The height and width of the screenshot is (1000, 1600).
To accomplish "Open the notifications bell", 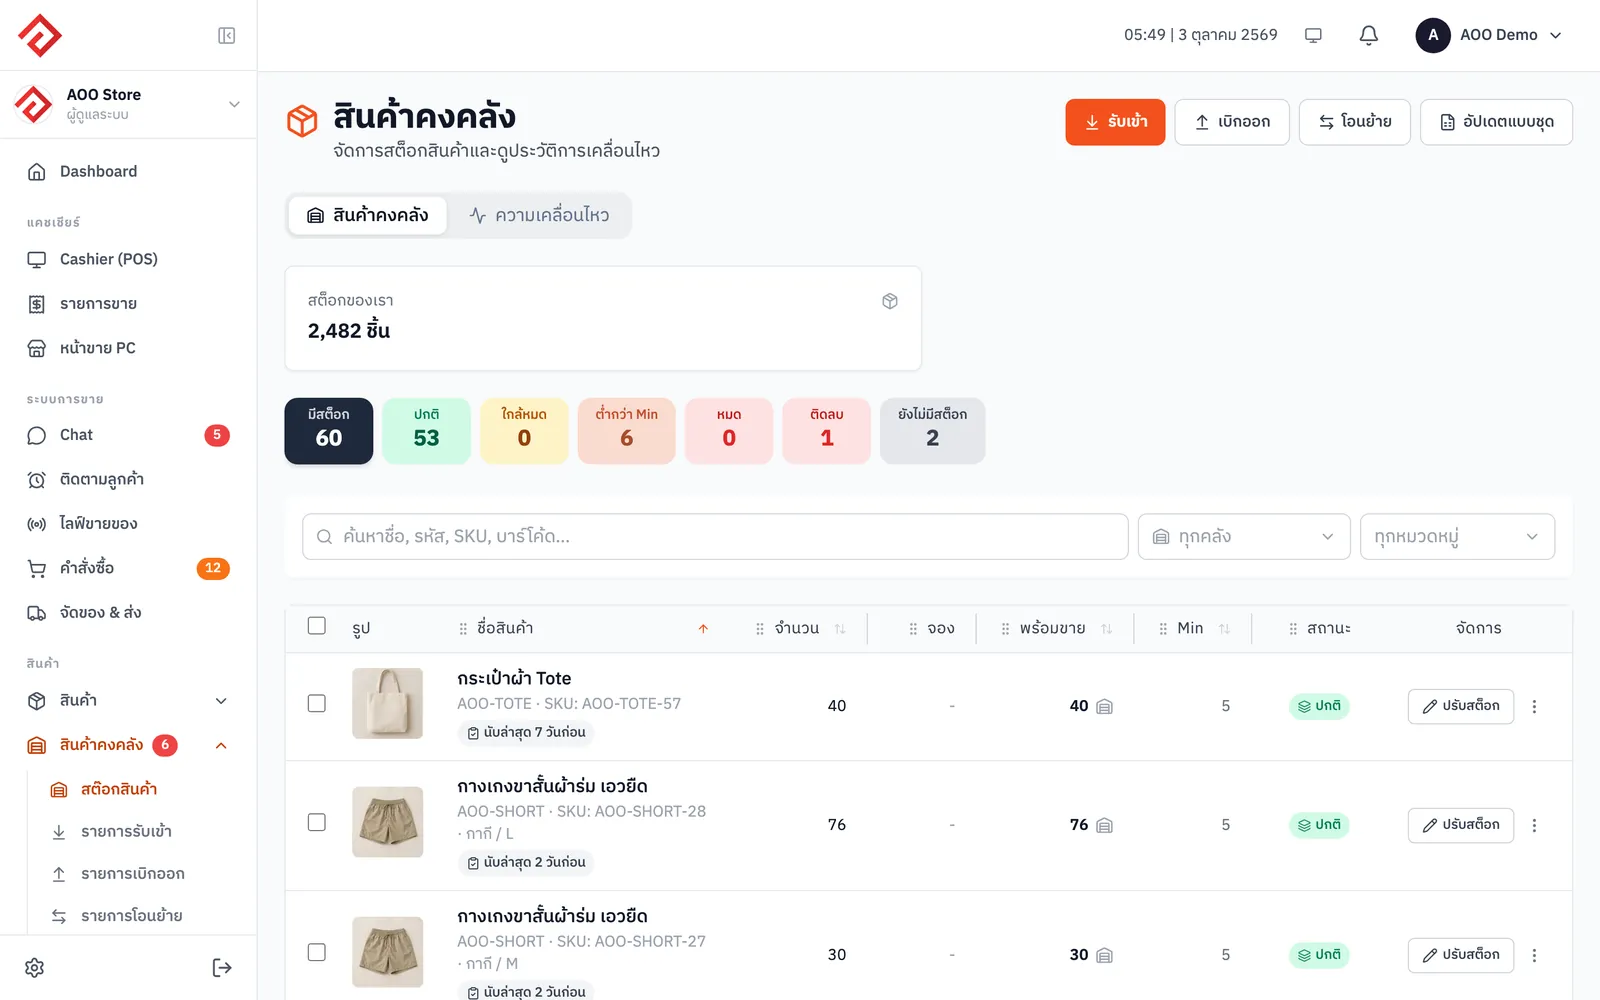I will point(1369,35).
